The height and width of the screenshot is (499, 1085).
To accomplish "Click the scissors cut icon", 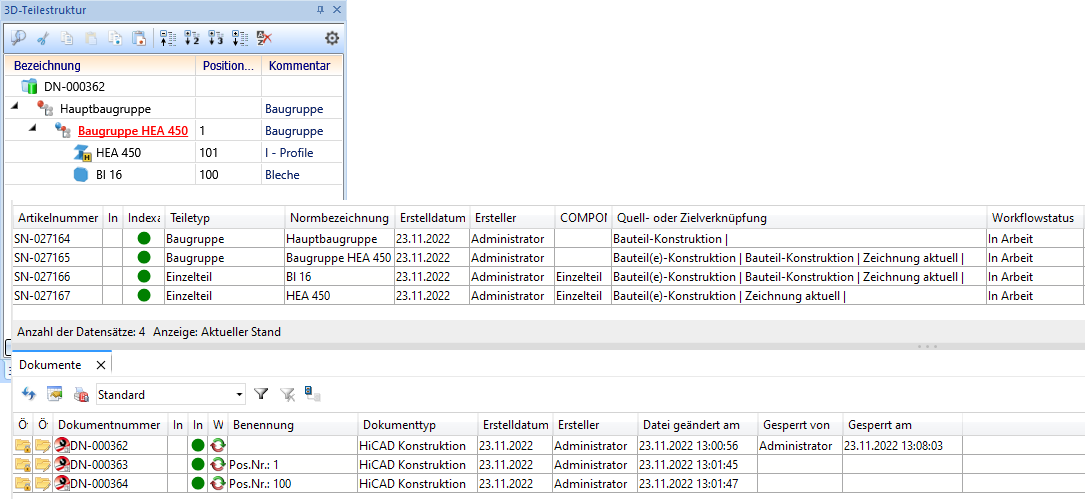I will tap(43, 39).
